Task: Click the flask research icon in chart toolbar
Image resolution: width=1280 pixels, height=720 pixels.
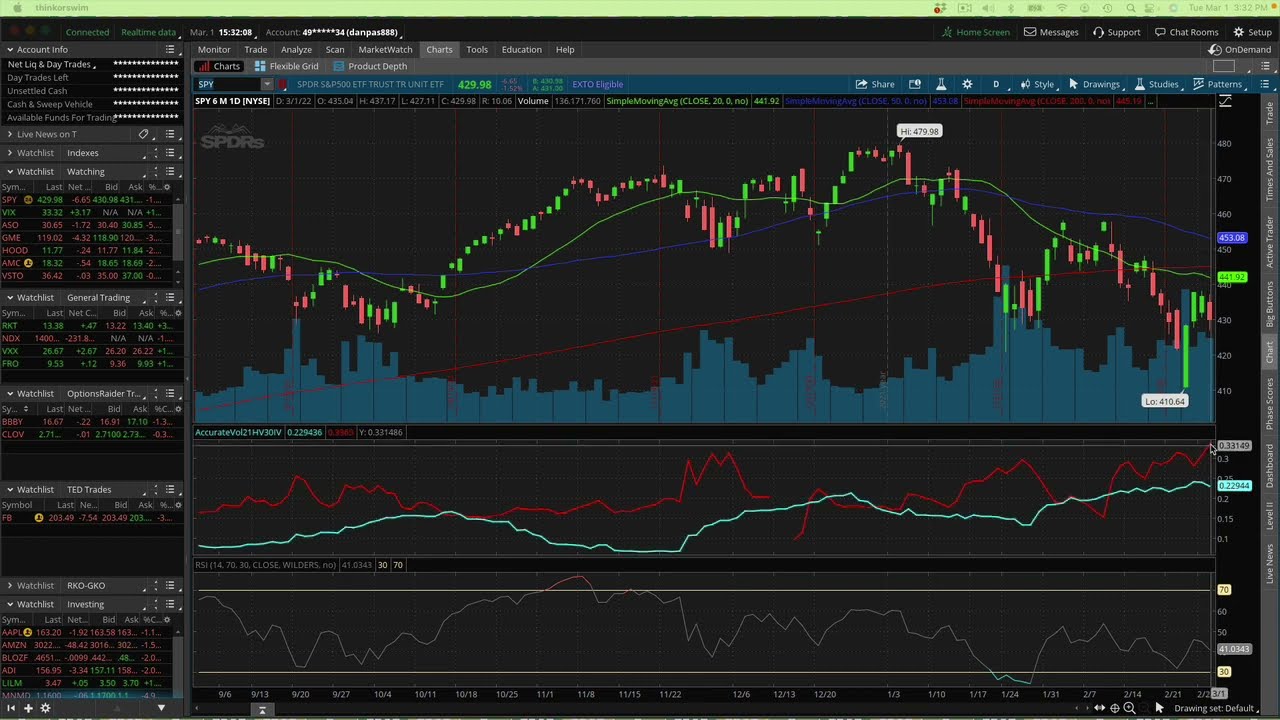Action: coord(941,84)
